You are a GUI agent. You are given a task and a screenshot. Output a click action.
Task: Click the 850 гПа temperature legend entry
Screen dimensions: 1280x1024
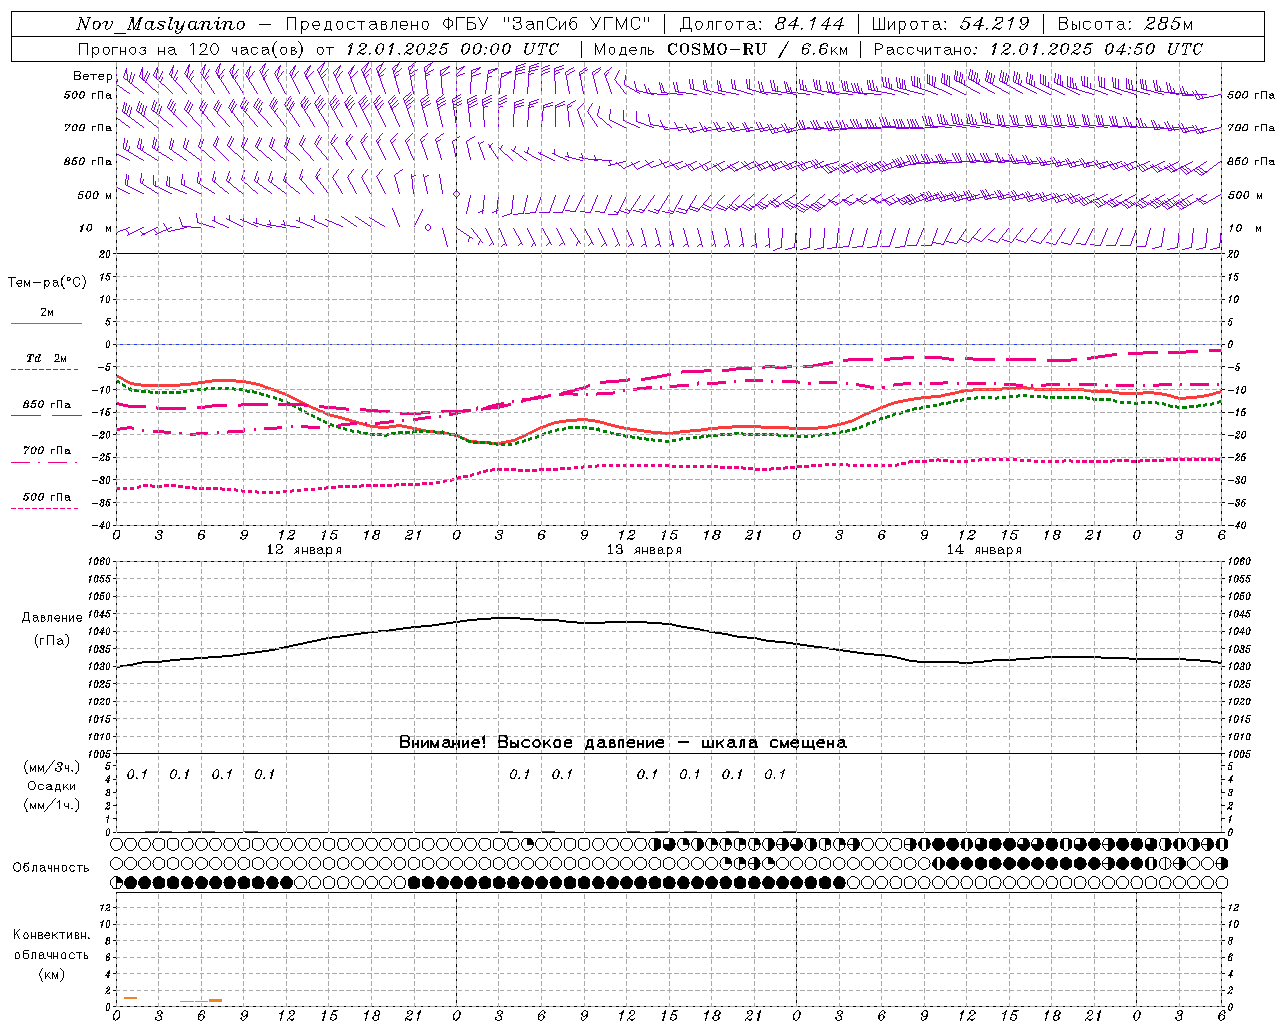click(47, 405)
